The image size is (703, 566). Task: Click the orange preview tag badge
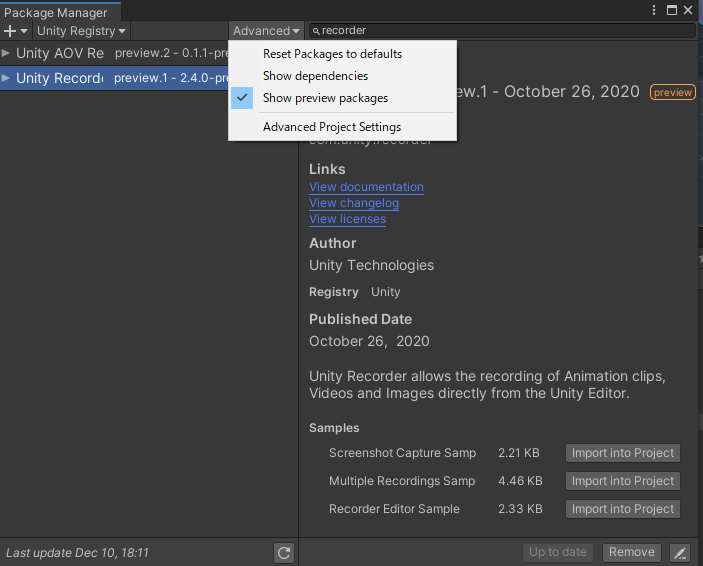pyautogui.click(x=673, y=92)
